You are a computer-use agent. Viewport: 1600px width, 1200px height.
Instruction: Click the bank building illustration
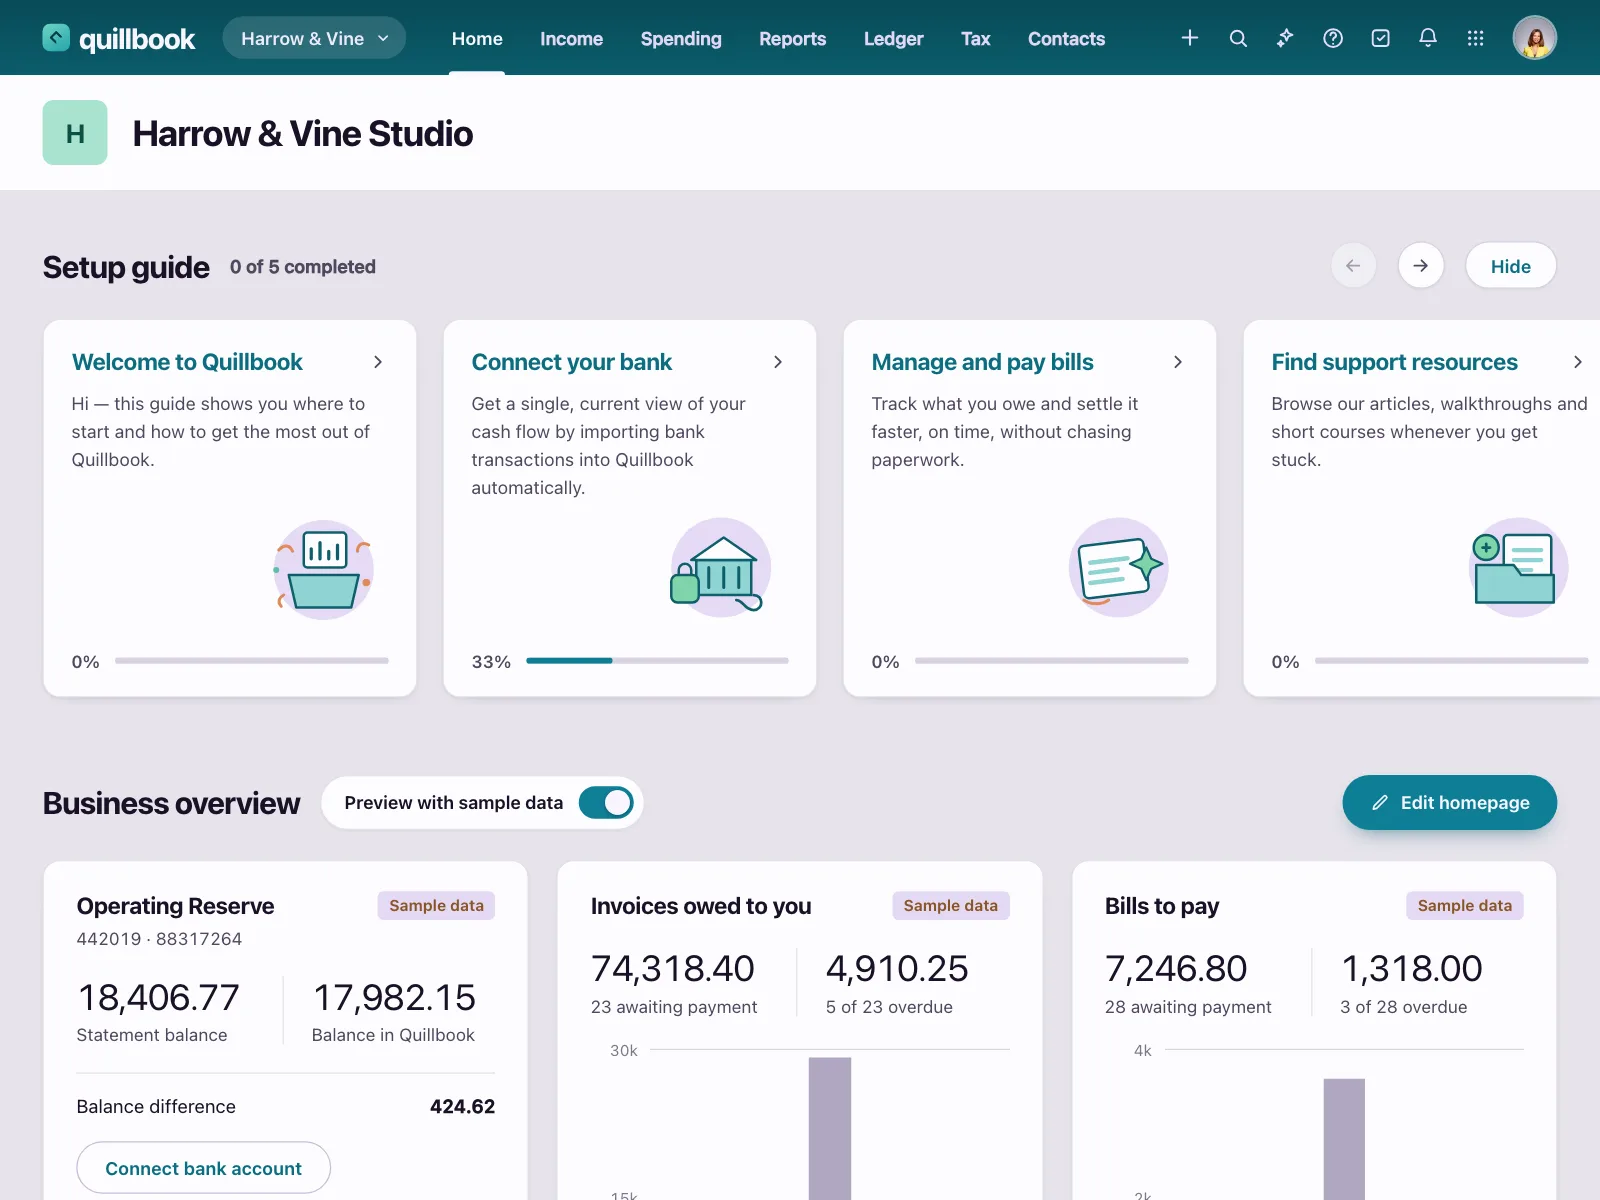(719, 566)
